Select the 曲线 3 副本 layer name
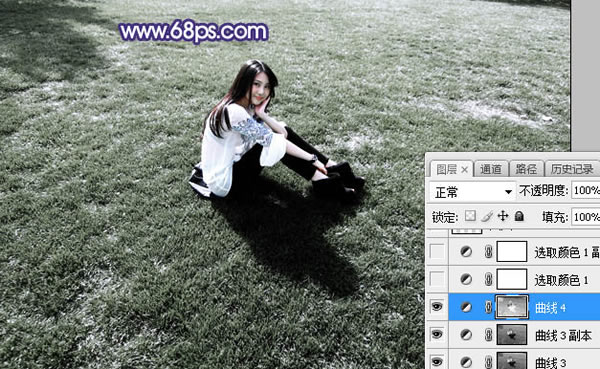This screenshot has width=600, height=369. [x=563, y=335]
